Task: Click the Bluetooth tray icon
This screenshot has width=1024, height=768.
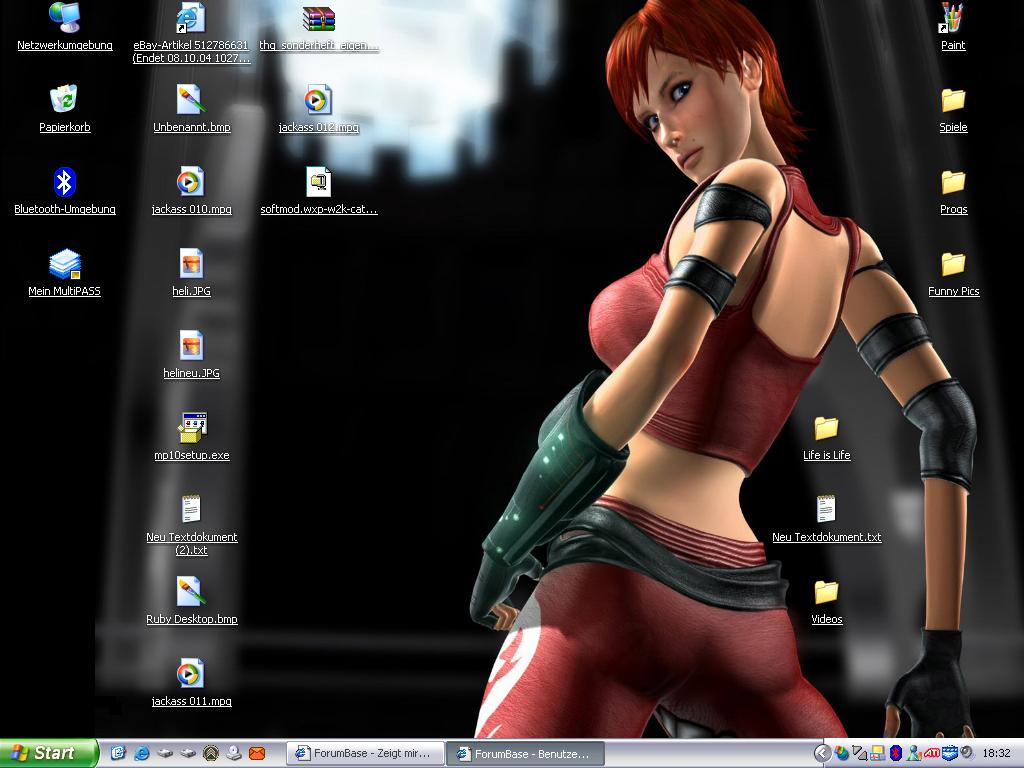Action: [896, 753]
